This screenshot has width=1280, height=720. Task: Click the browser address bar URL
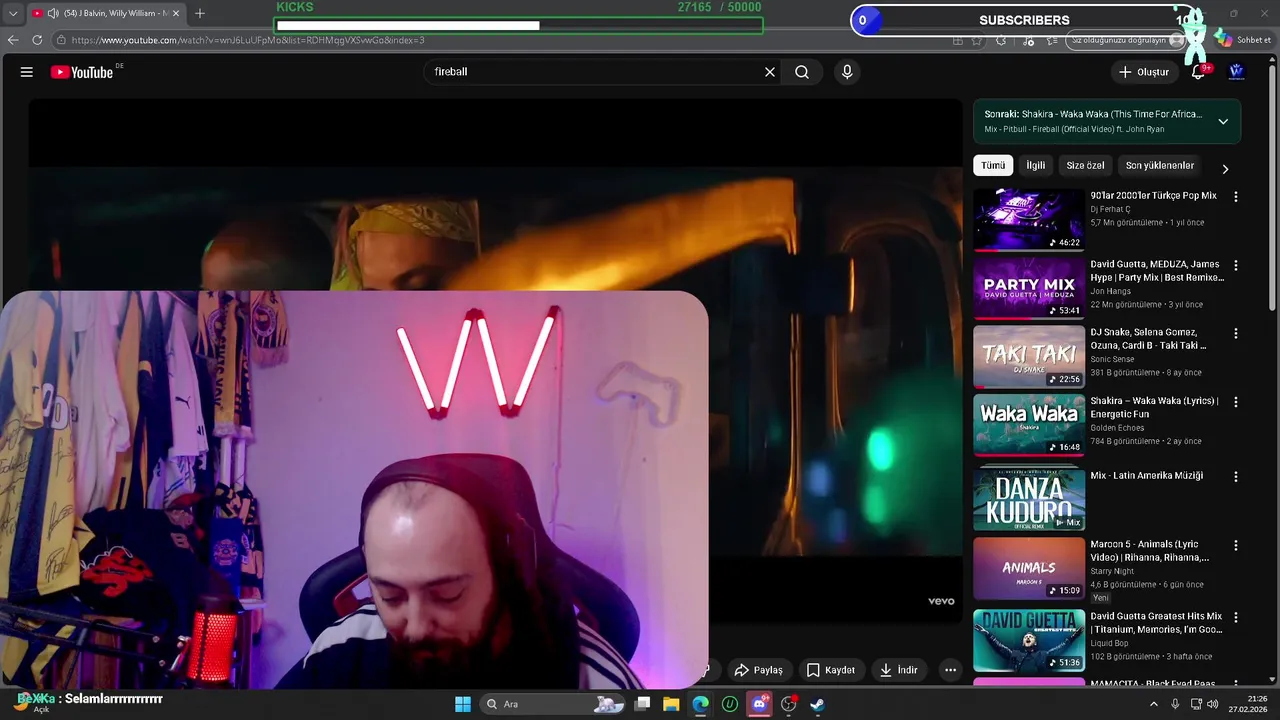[248, 40]
